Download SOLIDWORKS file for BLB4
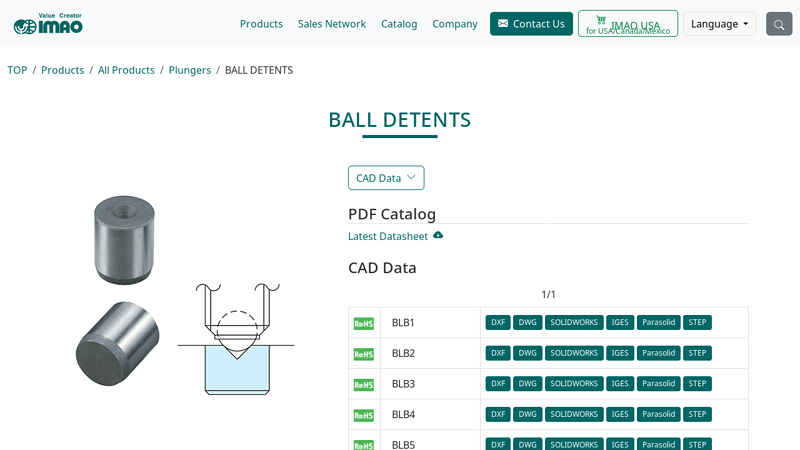Viewport: 800px width, 450px height. (574, 414)
